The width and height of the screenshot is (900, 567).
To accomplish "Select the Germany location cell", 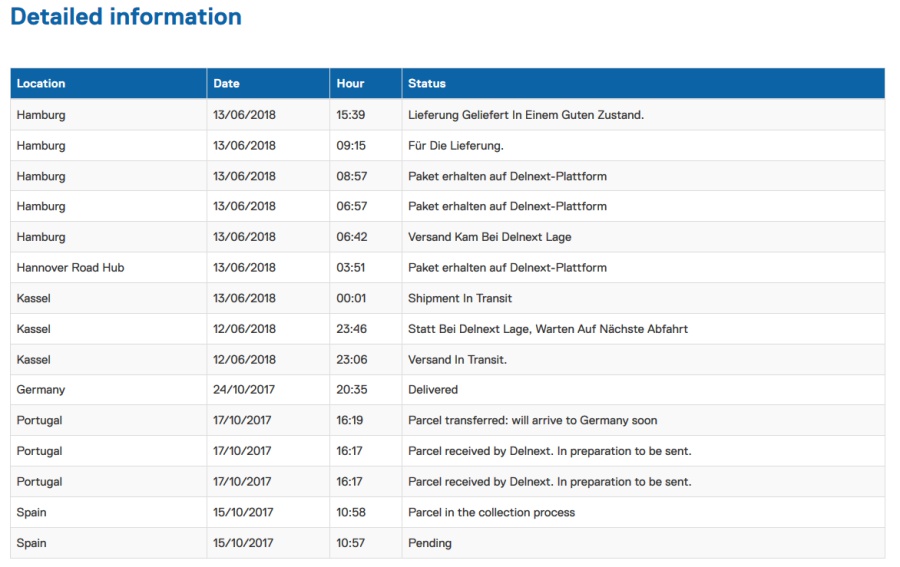I will (x=41, y=390).
